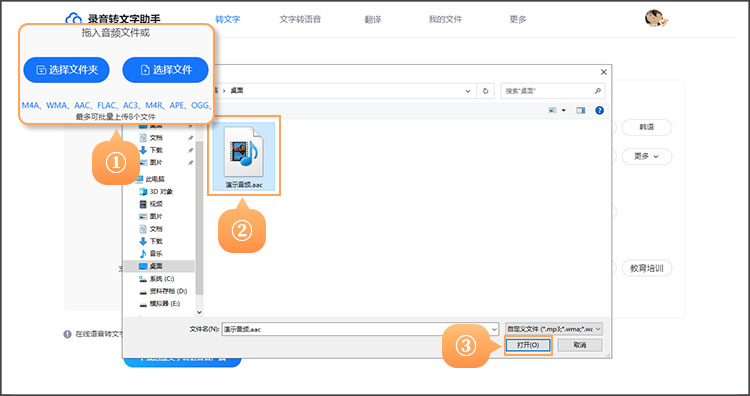Screen dimensions: 750x396
Task: Open the user avatar menu
Action: (654, 19)
